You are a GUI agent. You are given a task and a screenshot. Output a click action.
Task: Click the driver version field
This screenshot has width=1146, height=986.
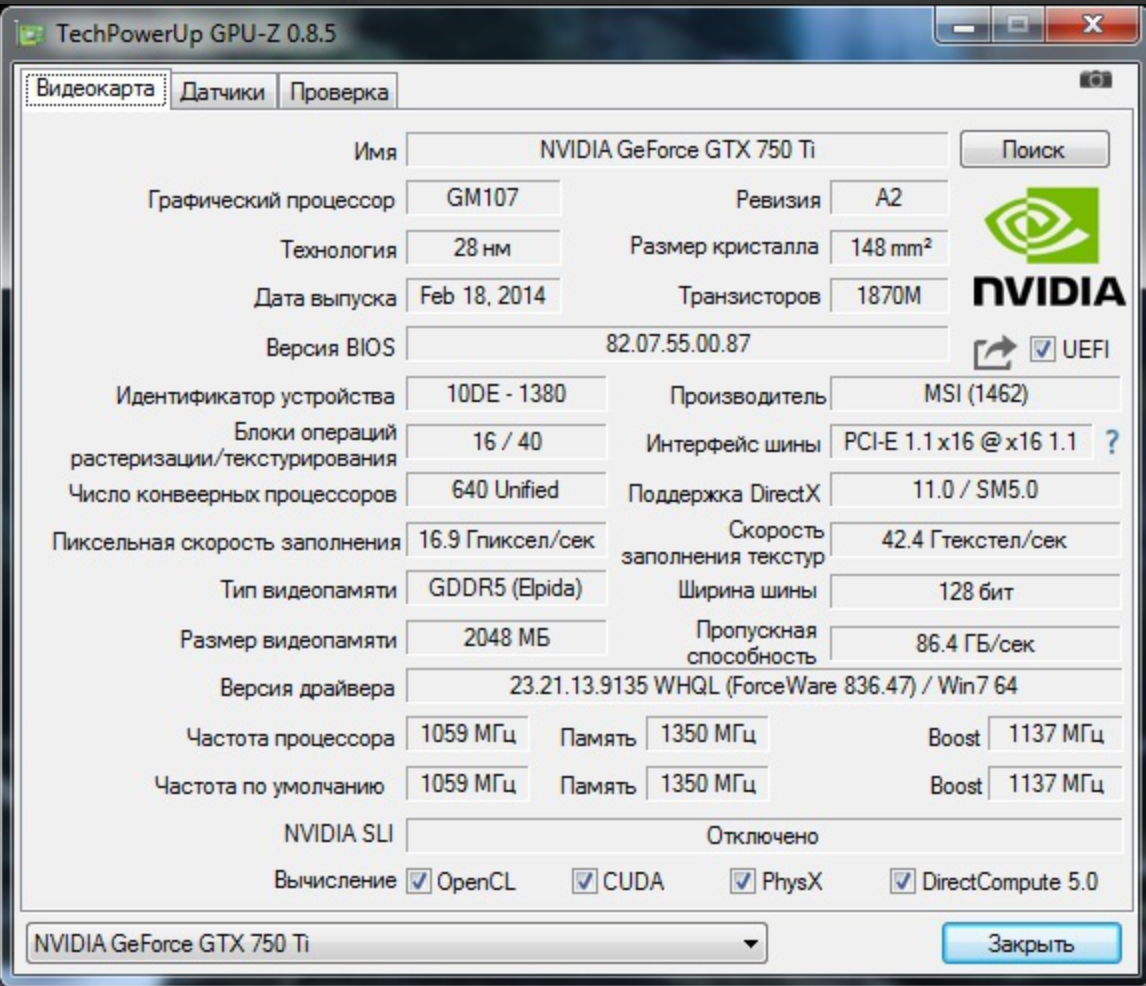[763, 686]
